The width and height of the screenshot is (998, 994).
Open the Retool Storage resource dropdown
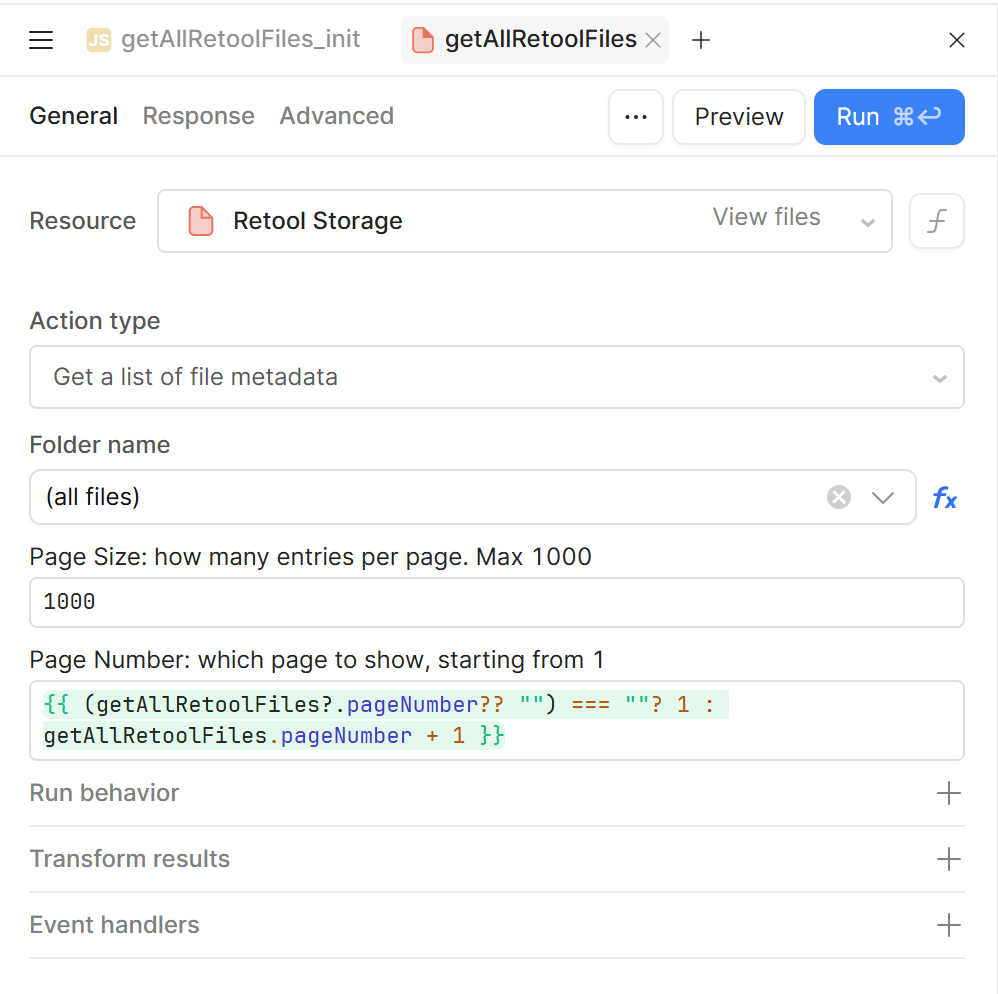point(524,221)
